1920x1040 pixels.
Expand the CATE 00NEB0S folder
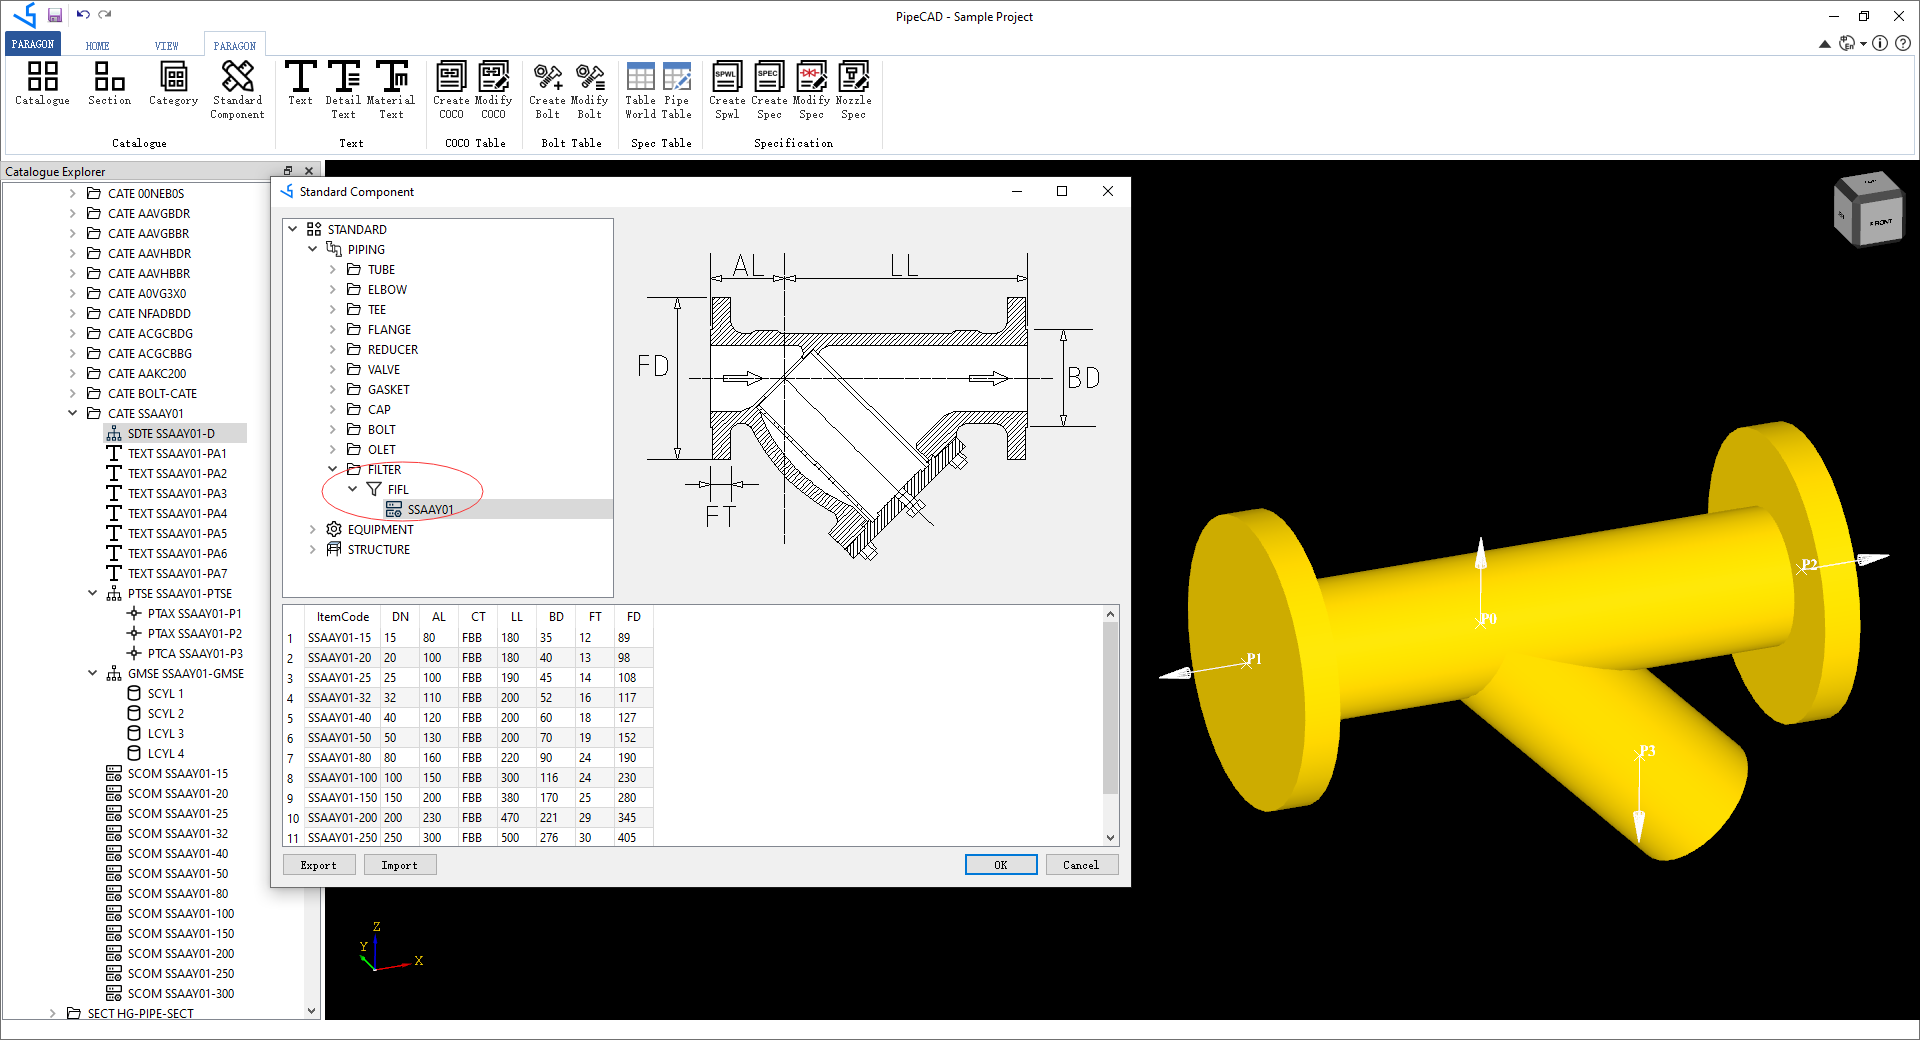[73, 193]
